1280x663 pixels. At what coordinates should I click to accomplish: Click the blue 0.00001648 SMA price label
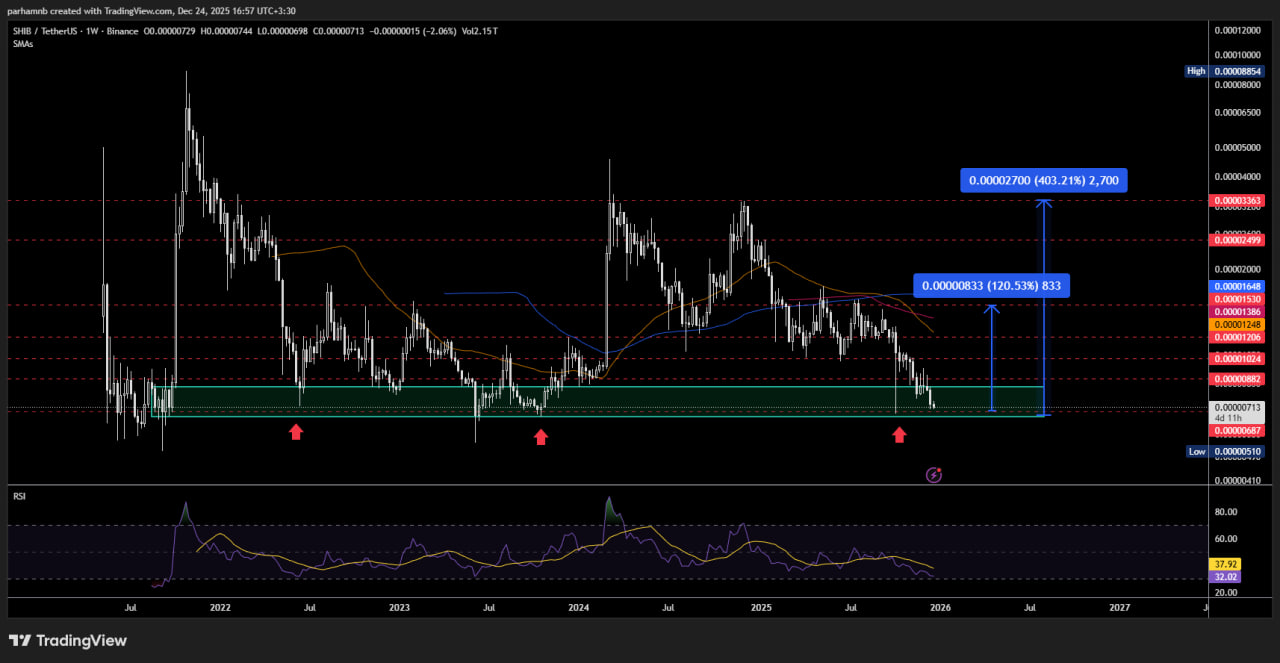tap(1239, 286)
